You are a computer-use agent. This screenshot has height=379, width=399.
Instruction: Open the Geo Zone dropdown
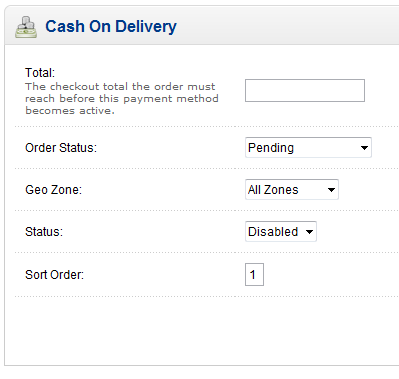pos(292,189)
